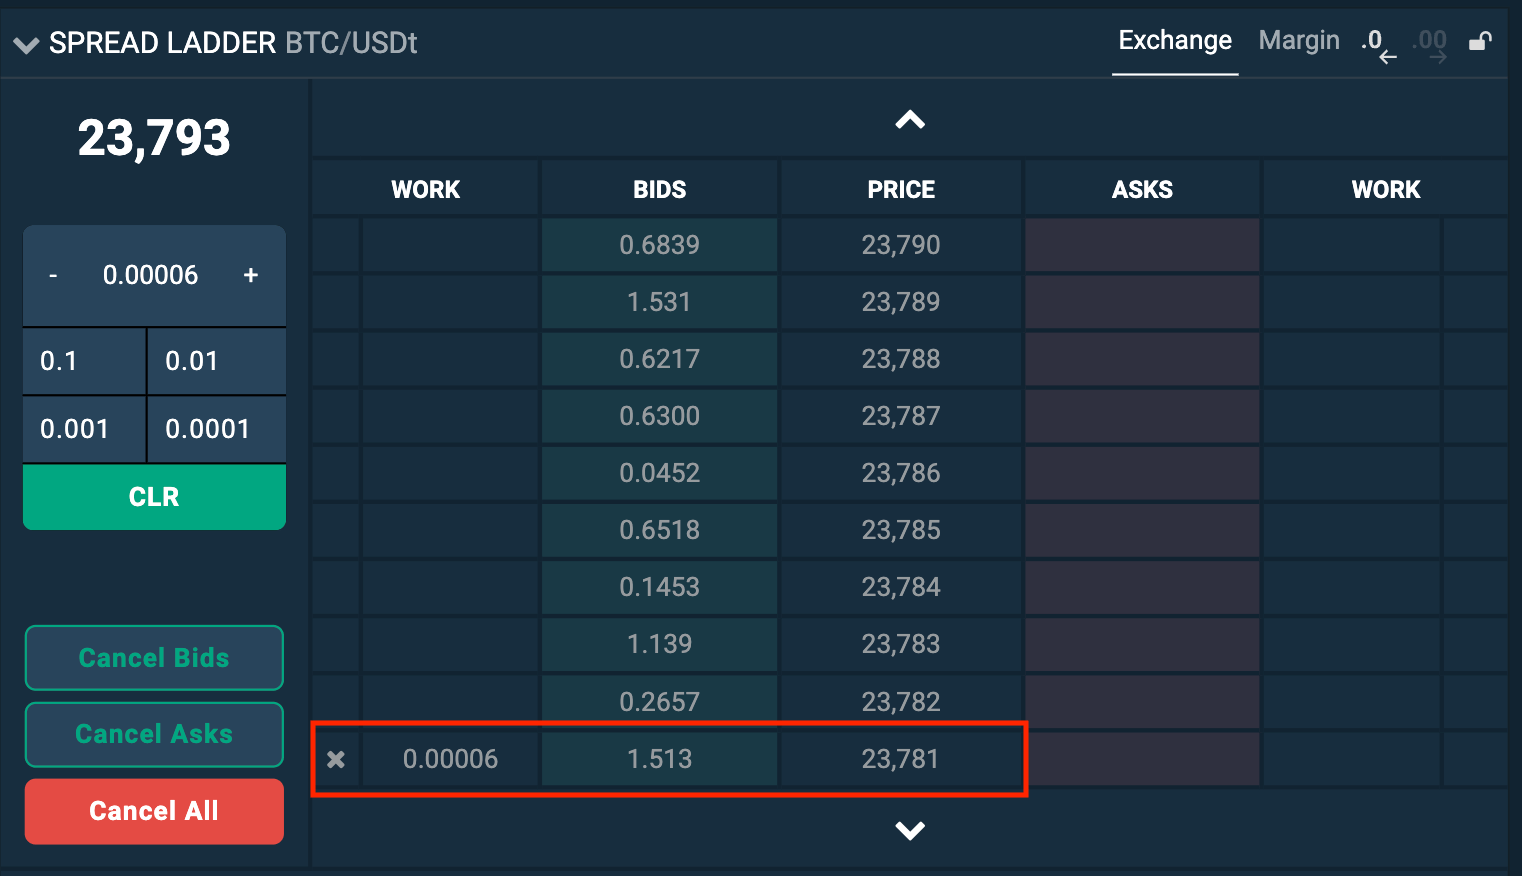Select the Exchange tab
1522x876 pixels.
click(x=1175, y=40)
